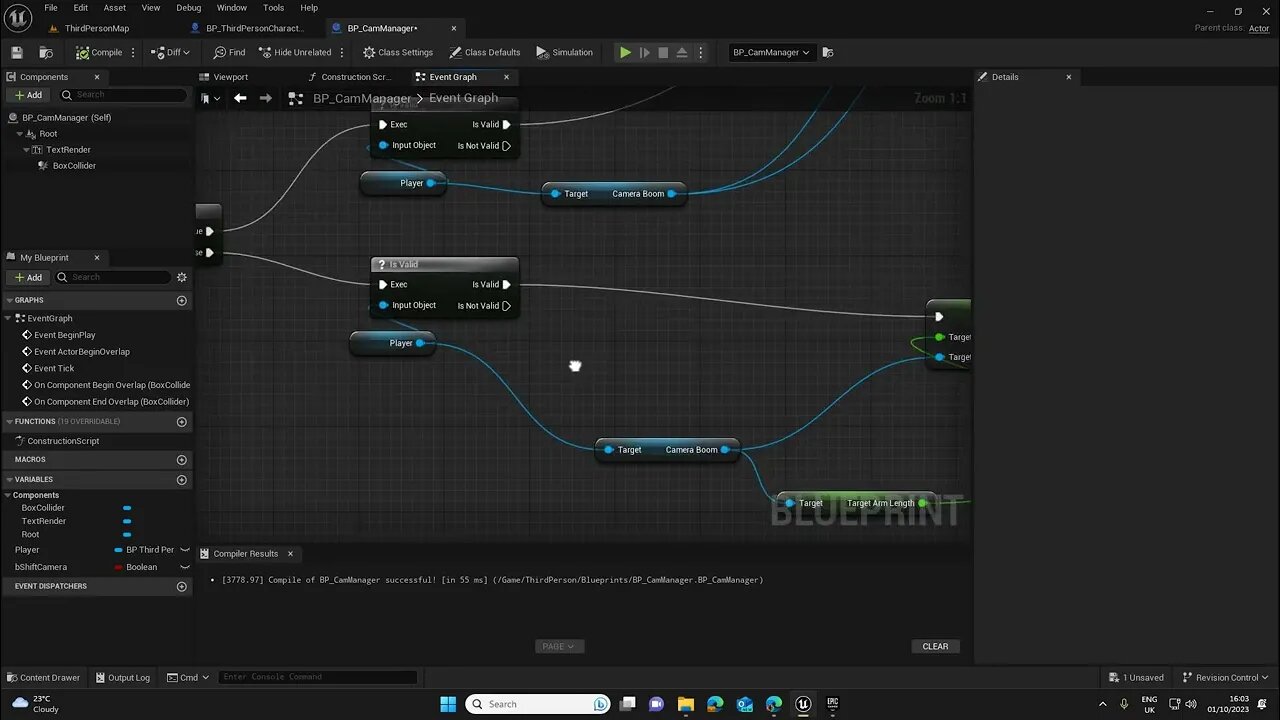Open Epic Games Launcher in taskbar

832,704
